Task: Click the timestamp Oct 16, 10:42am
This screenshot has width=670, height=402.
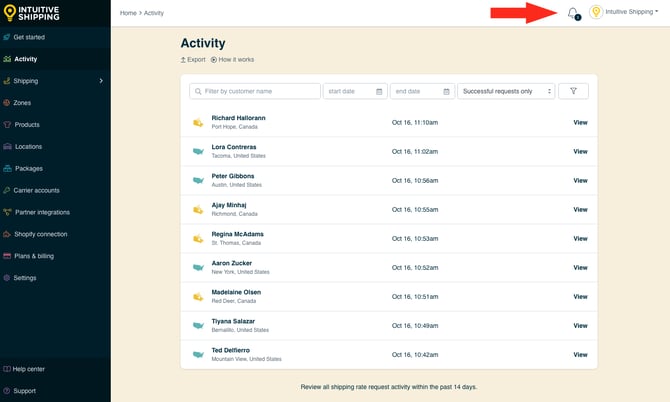Action: click(x=415, y=355)
